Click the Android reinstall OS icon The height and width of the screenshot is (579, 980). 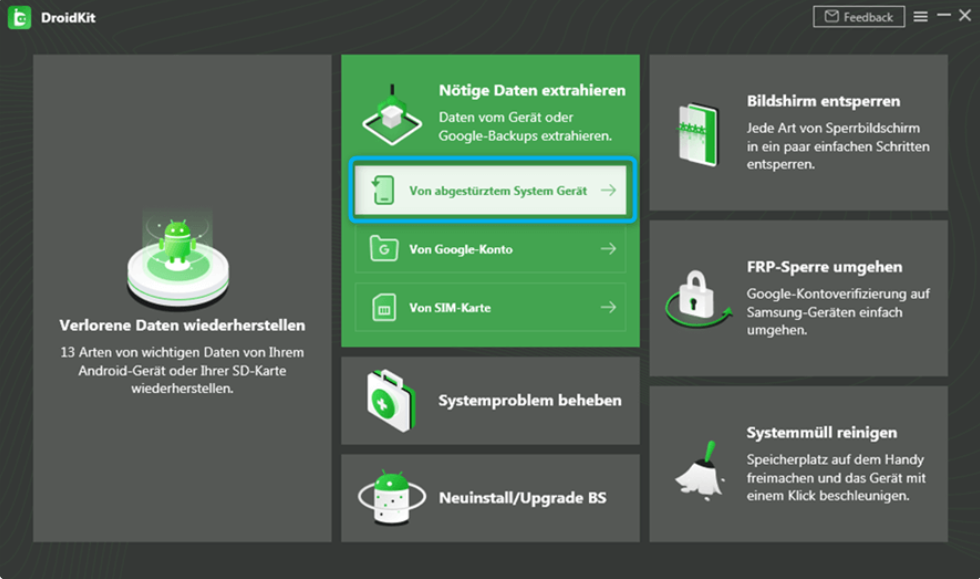pos(392,497)
